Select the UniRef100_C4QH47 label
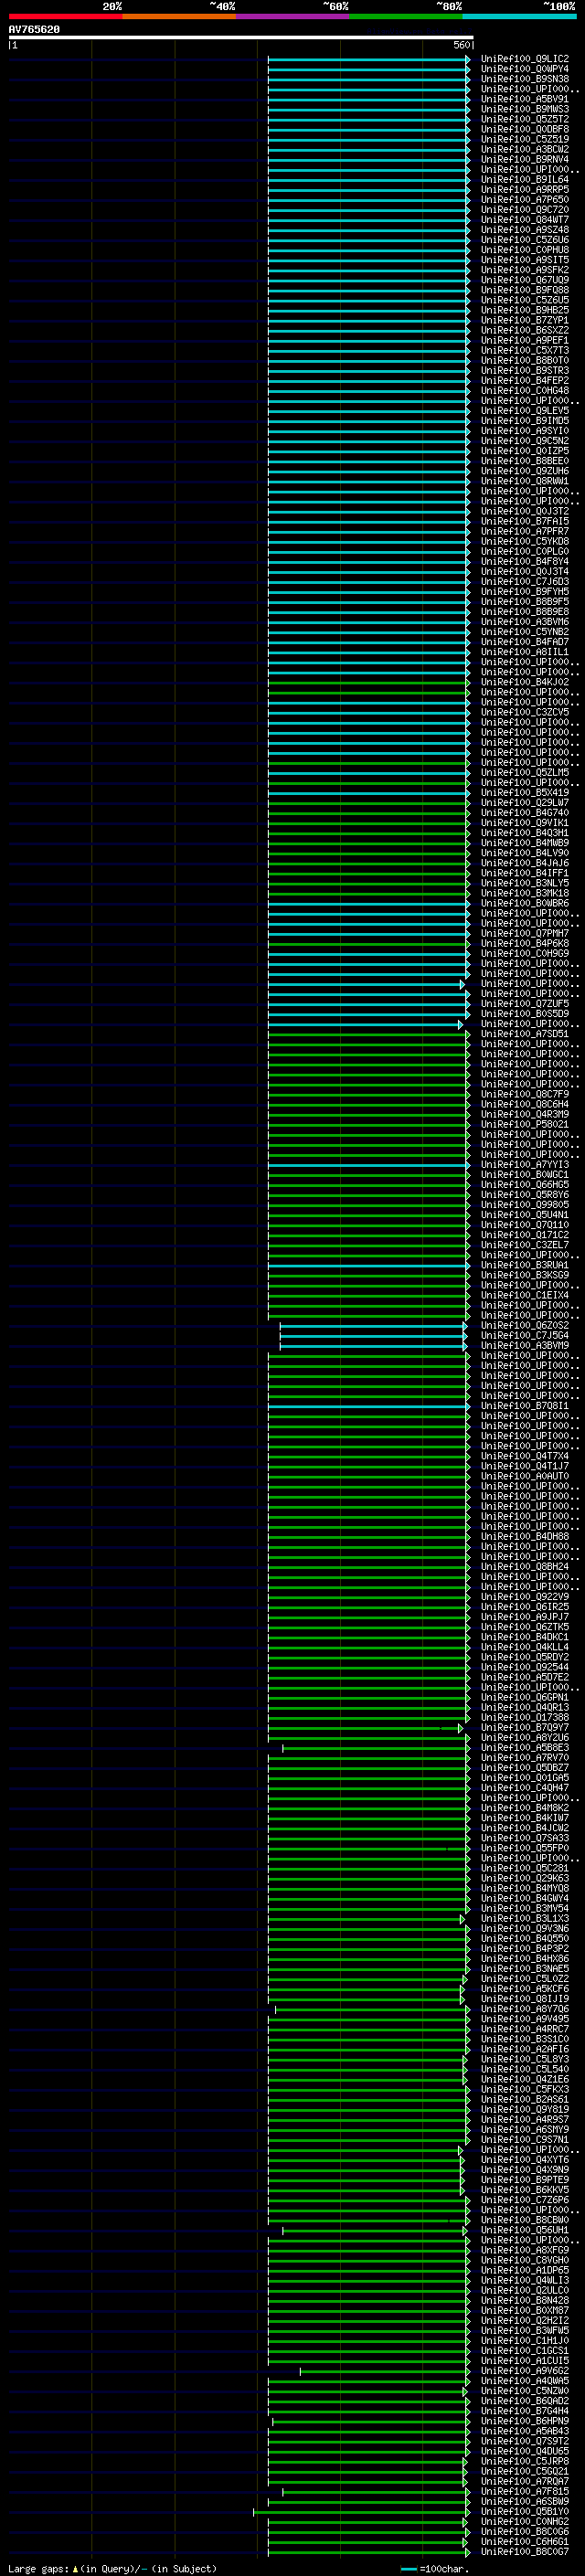585x2576 pixels. pos(525,1788)
